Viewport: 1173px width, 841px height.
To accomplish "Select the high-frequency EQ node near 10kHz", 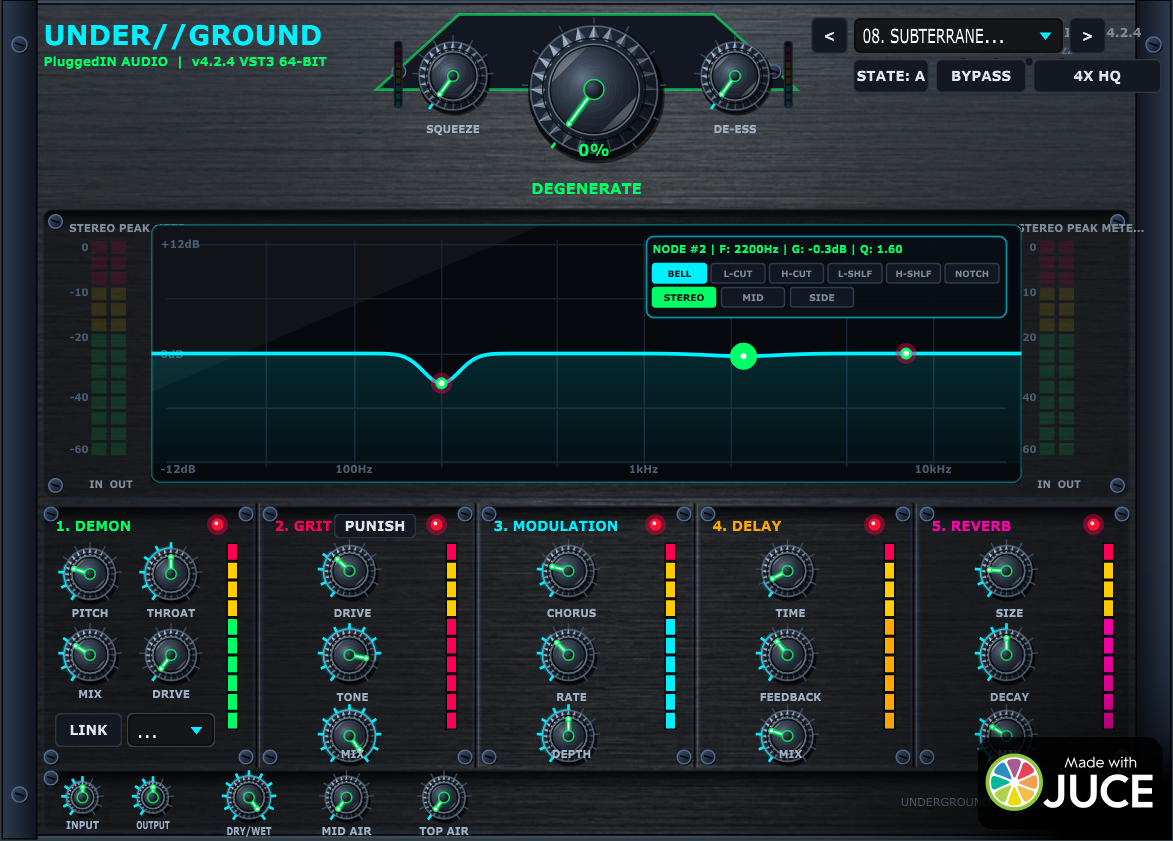I will click(x=906, y=353).
